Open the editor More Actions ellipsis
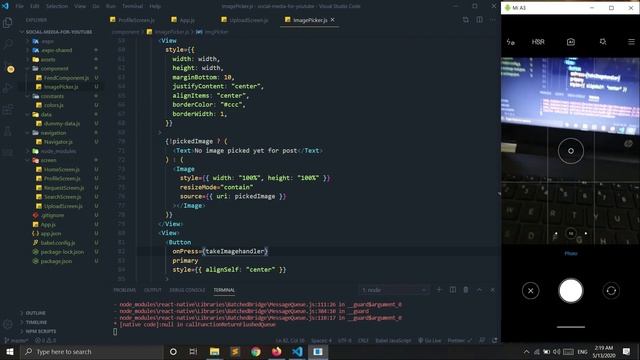This screenshot has width=640, height=360. tap(493, 20)
